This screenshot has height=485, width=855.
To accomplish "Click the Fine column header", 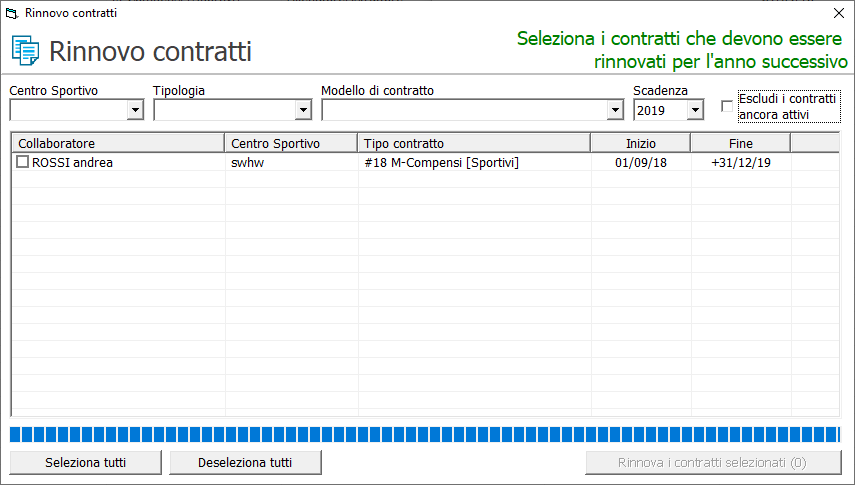I will pos(740,143).
